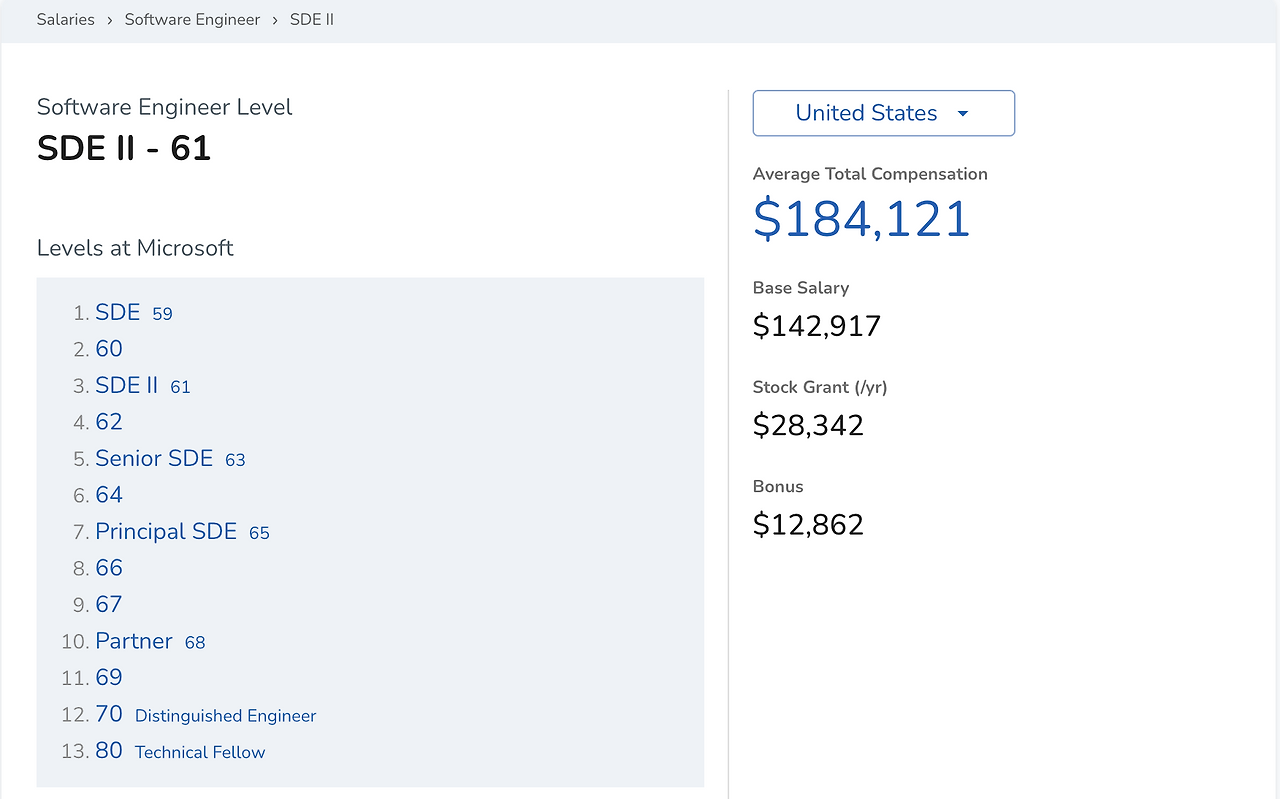Open the SDE 59 level link

pos(134,313)
